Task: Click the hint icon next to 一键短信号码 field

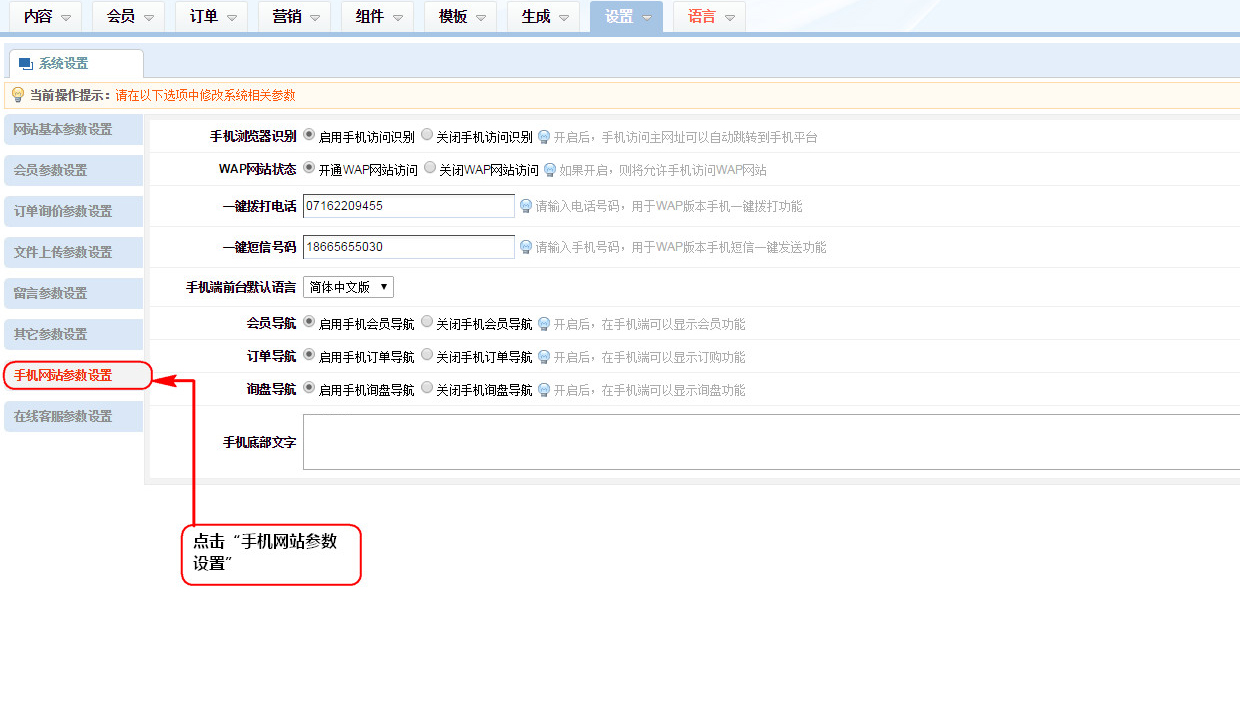Action: coord(525,246)
